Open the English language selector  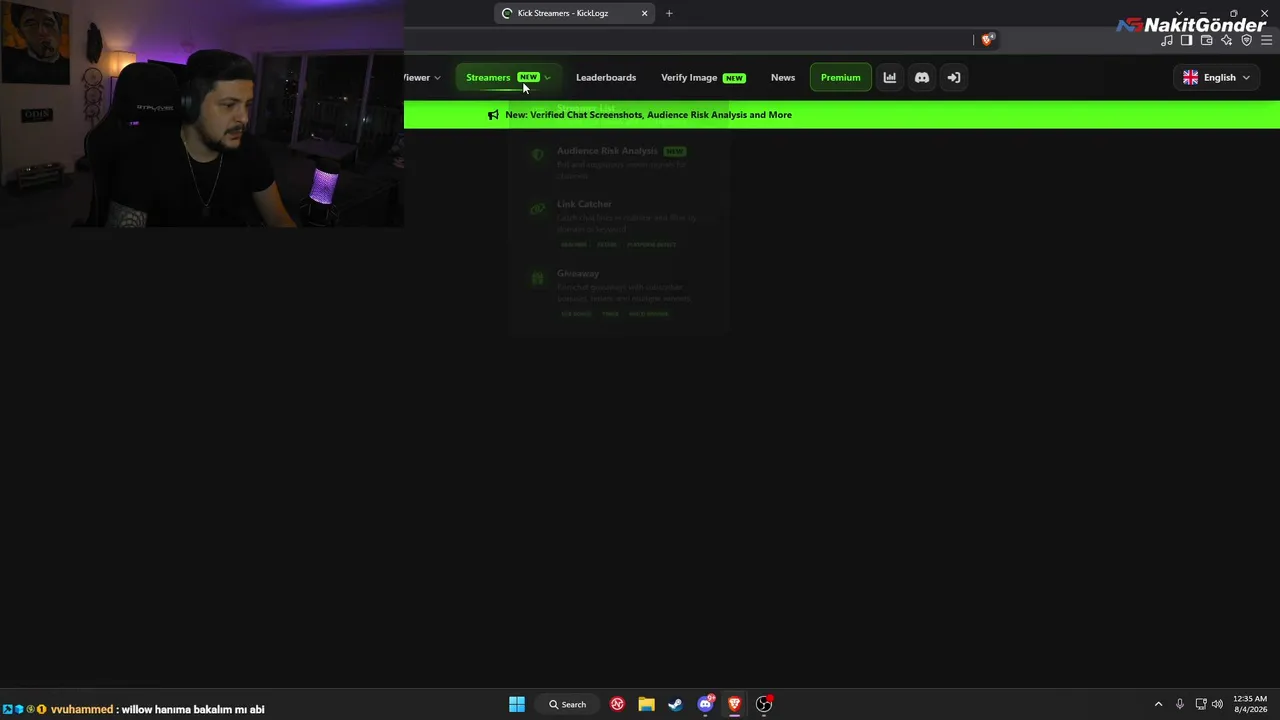click(x=1216, y=77)
